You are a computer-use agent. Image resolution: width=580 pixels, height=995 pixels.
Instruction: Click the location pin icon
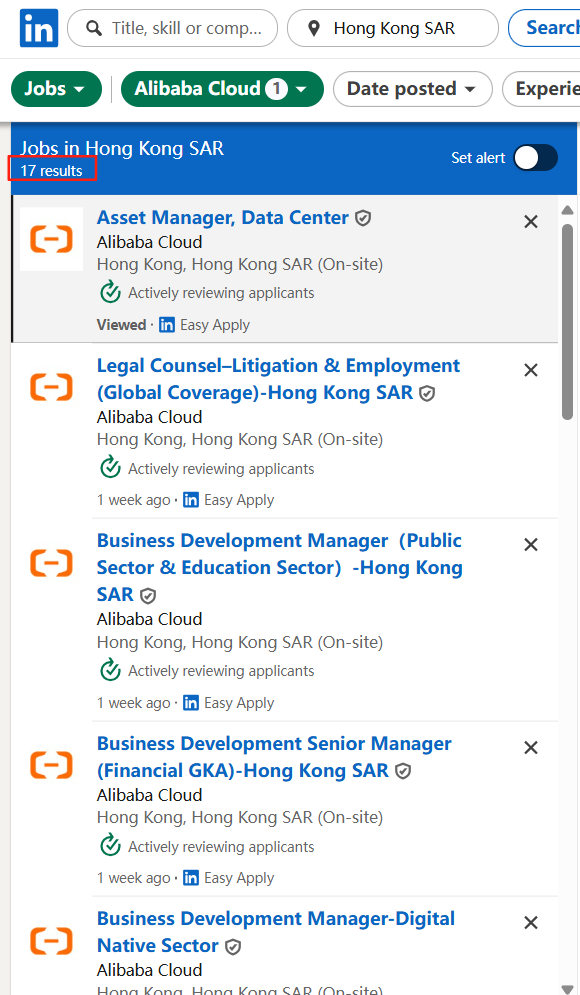click(313, 28)
